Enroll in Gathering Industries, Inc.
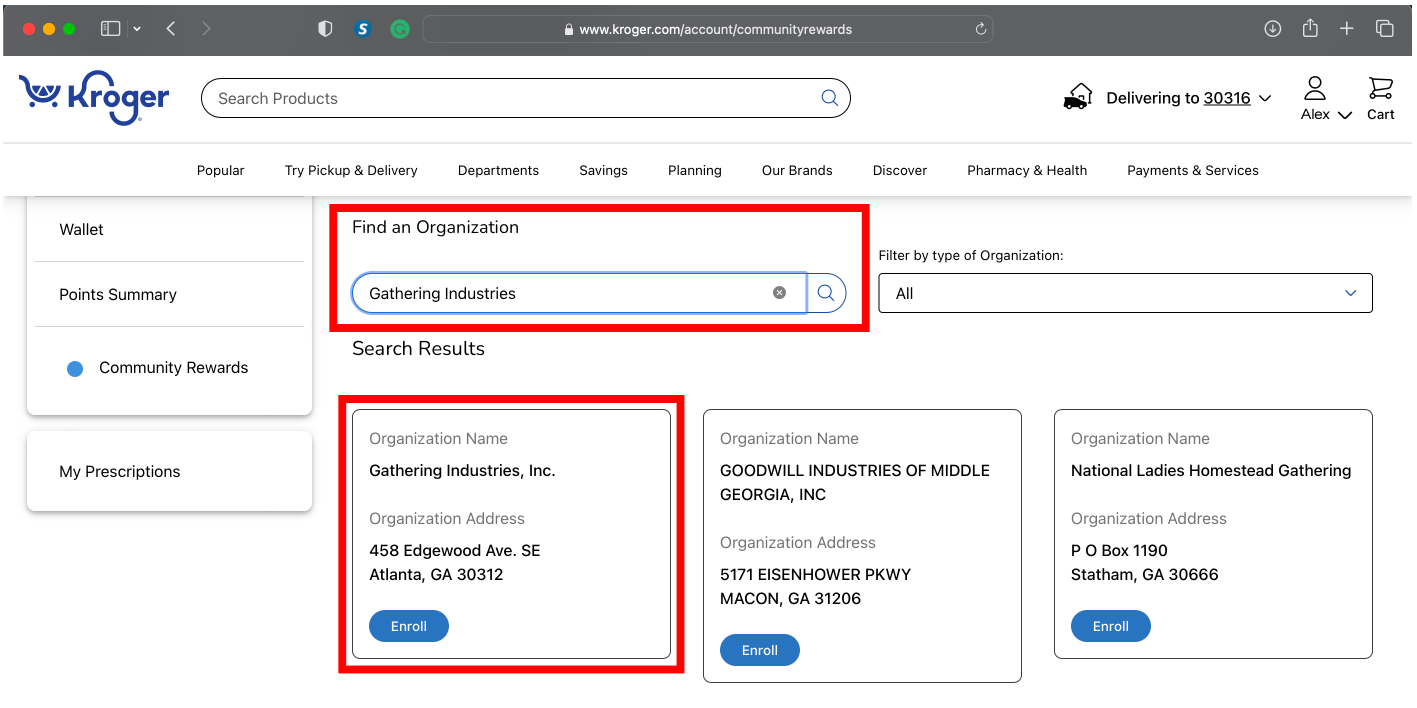 [x=408, y=626]
